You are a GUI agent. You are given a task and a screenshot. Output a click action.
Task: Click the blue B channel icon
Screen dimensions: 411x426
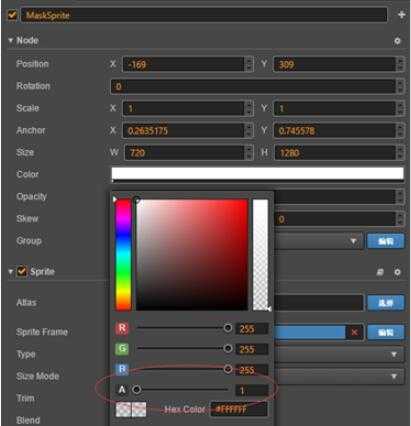click(x=122, y=369)
